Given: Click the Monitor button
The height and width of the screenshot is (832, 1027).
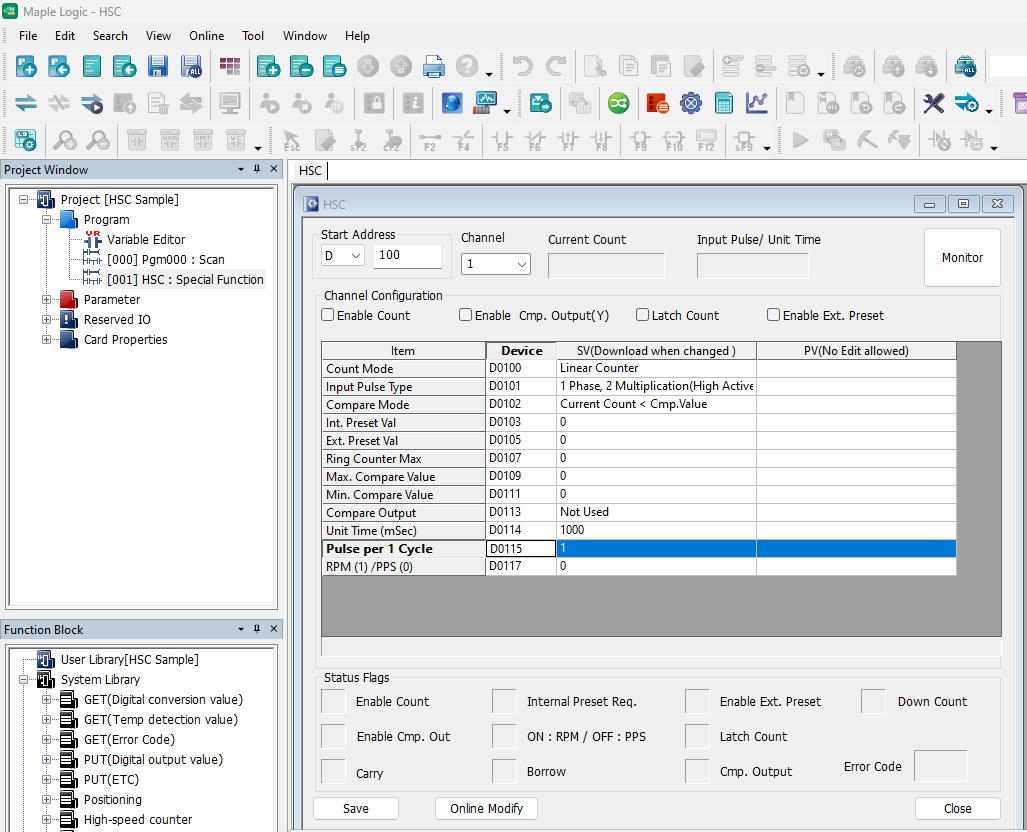Looking at the screenshot, I should pos(962,258).
